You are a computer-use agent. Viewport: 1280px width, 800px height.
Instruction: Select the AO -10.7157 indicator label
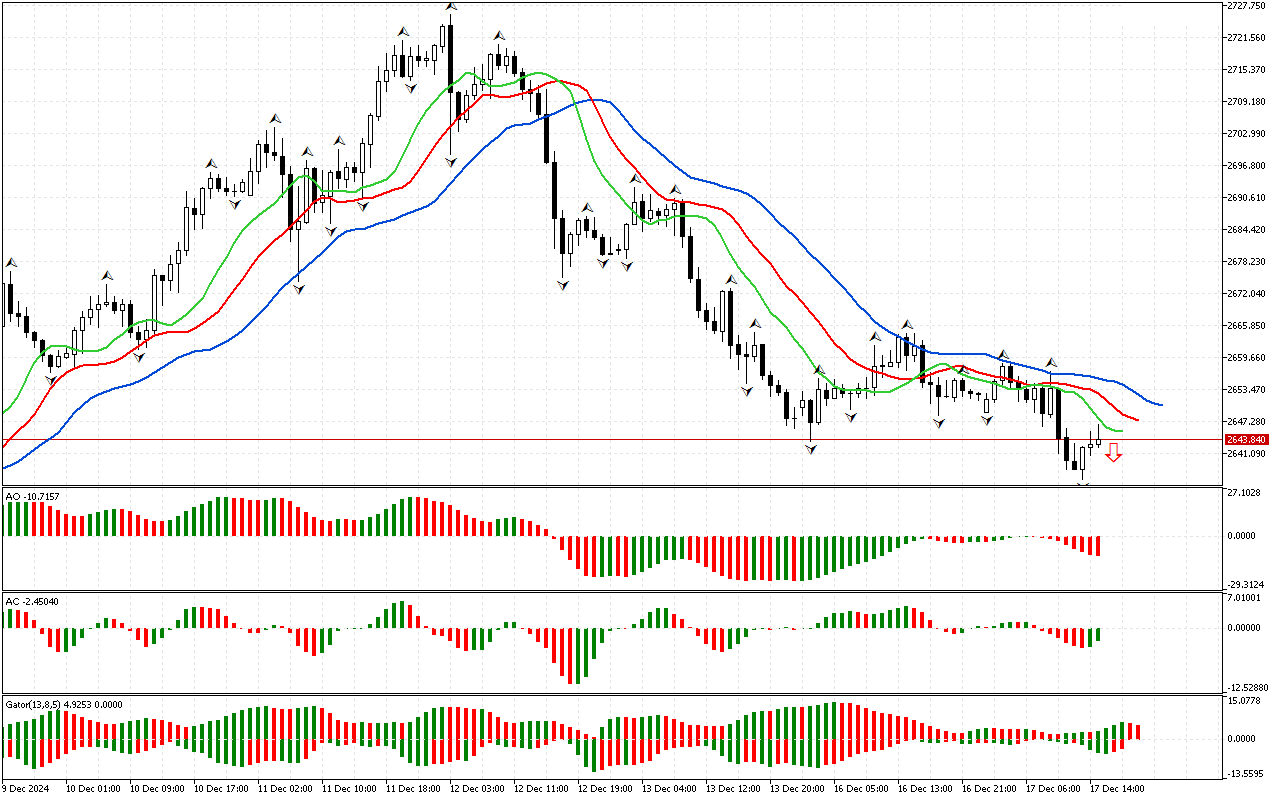click(32, 496)
